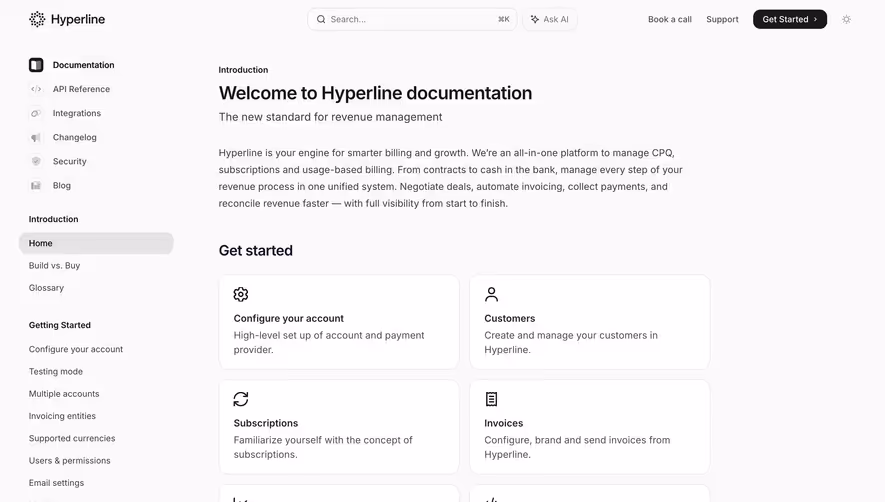885x502 pixels.
Task: Open the Customers card title
Action: point(510,318)
